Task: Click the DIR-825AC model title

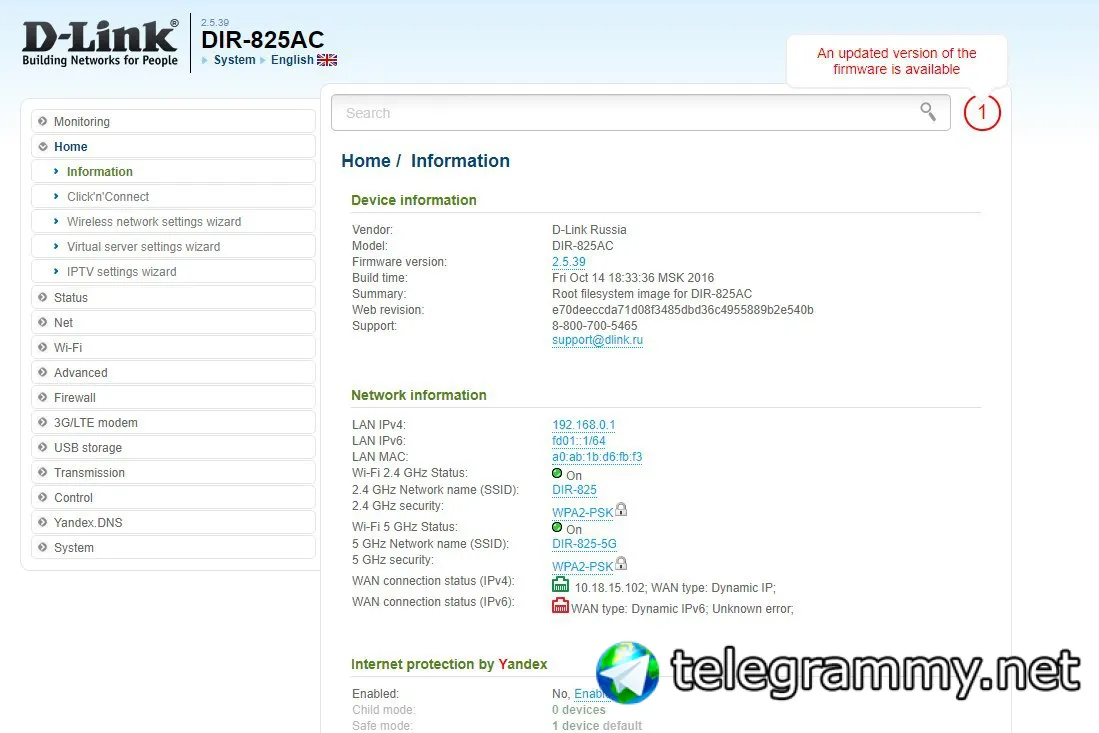Action: click(x=263, y=39)
